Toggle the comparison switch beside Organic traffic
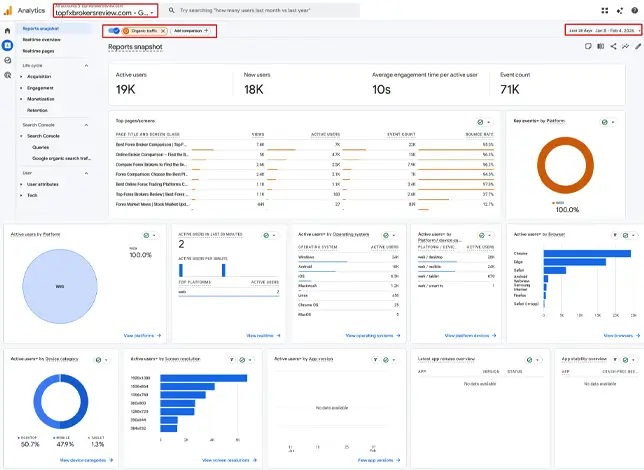 (x=114, y=31)
